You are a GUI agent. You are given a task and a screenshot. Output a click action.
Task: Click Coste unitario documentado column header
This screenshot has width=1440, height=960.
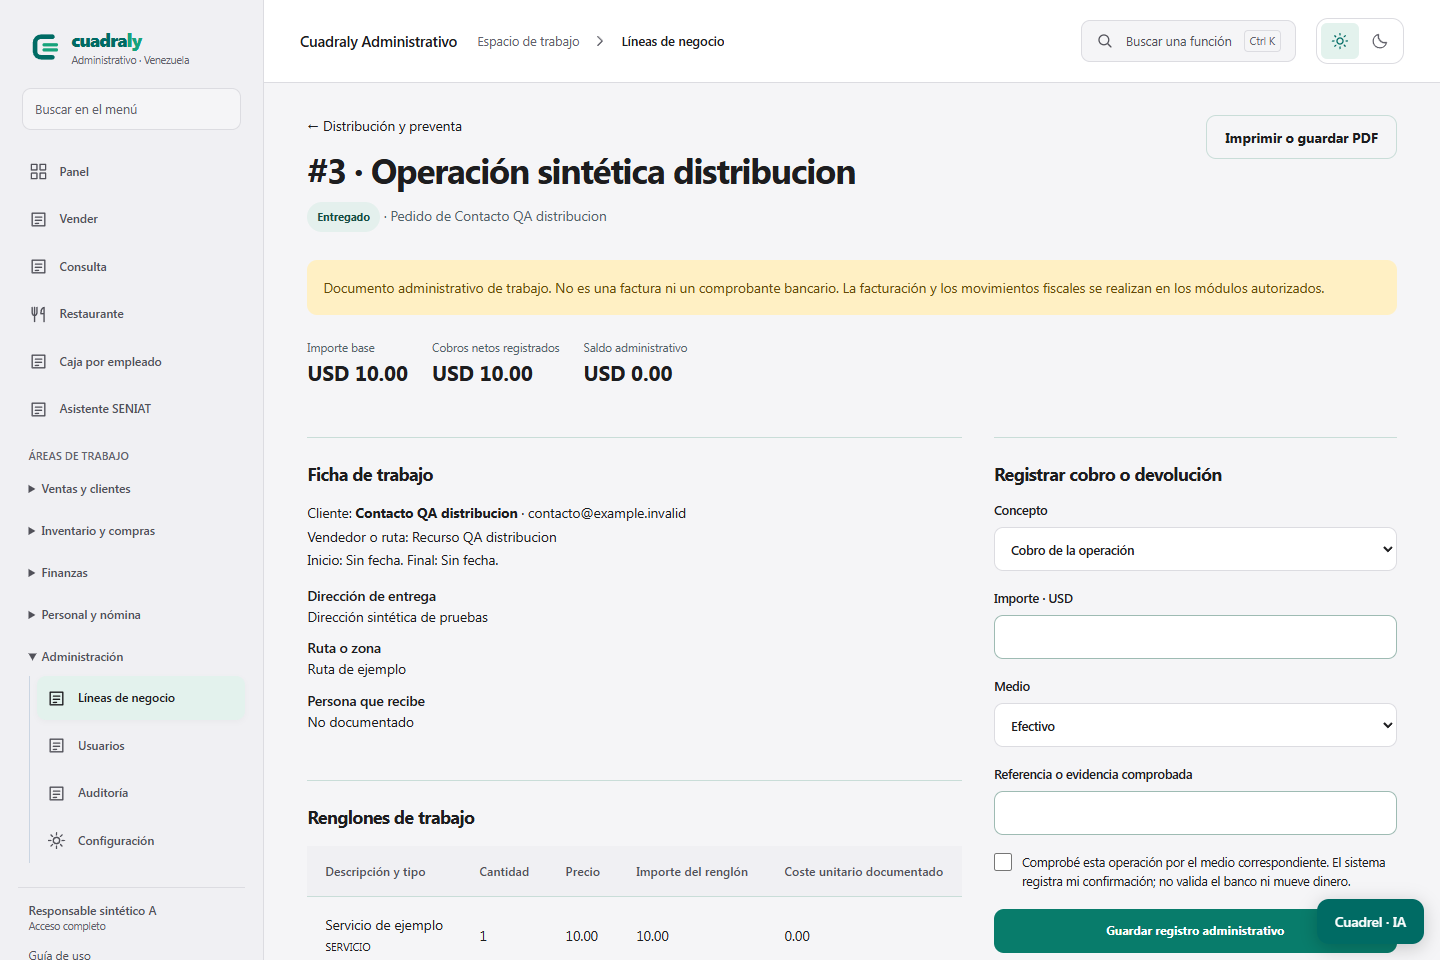point(864,872)
